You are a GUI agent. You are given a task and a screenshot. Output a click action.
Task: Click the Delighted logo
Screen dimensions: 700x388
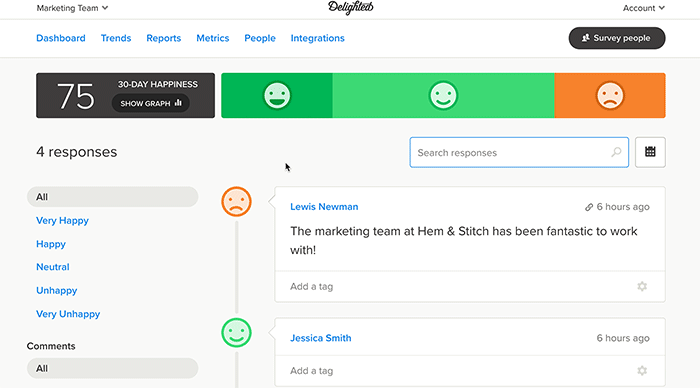click(350, 8)
